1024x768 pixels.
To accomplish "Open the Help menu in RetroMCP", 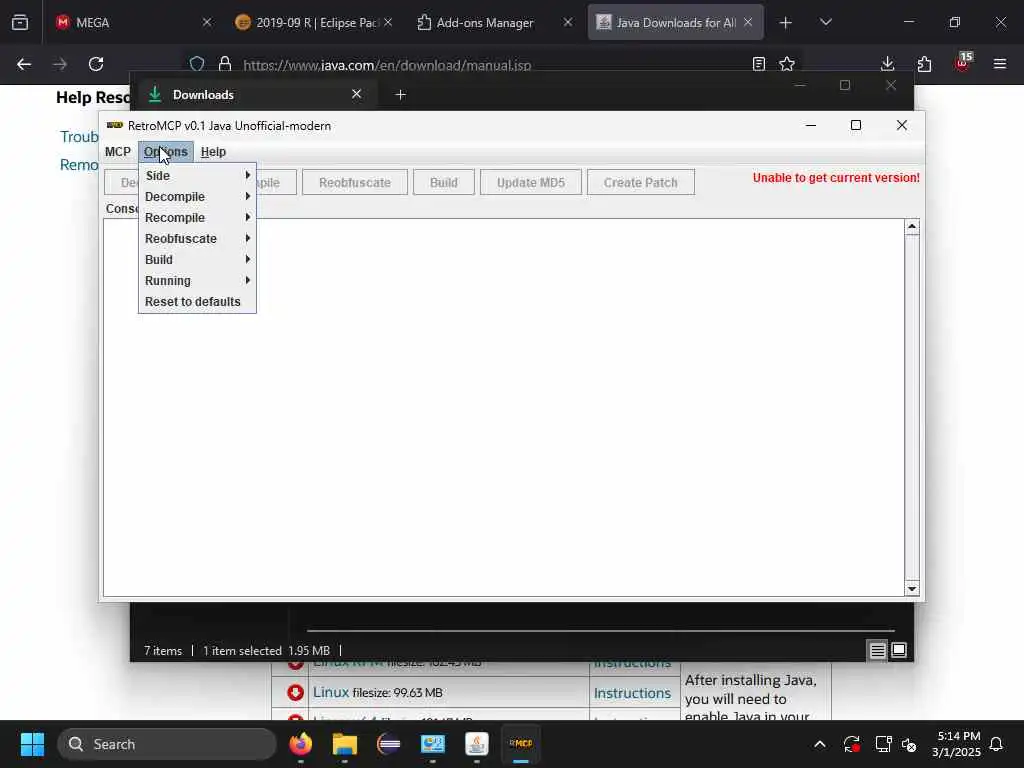I will [213, 152].
